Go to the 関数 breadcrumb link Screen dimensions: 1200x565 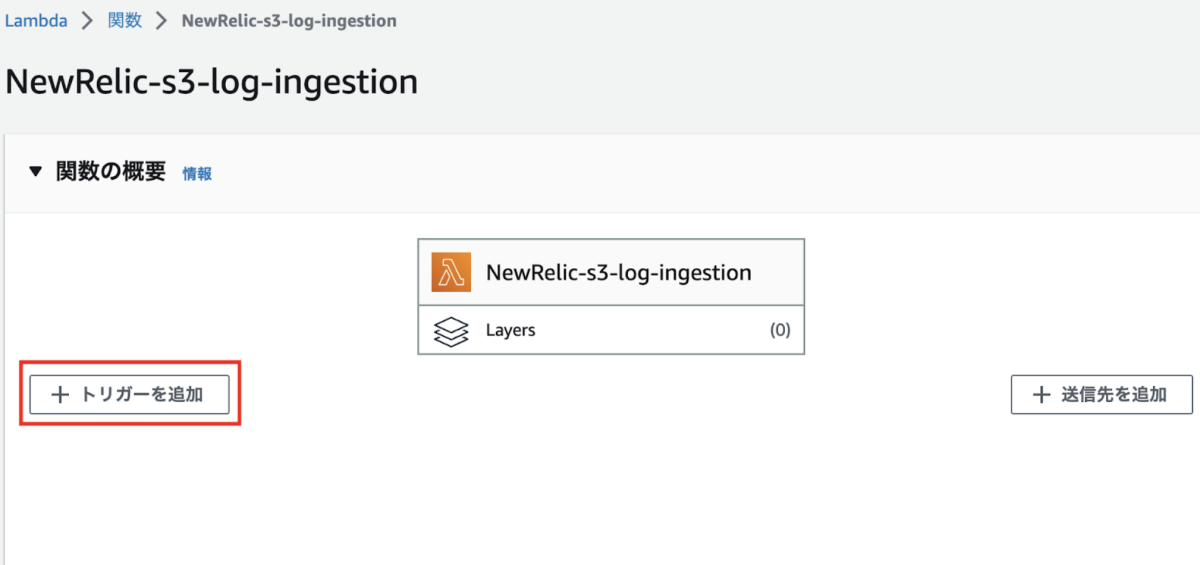pos(125,21)
